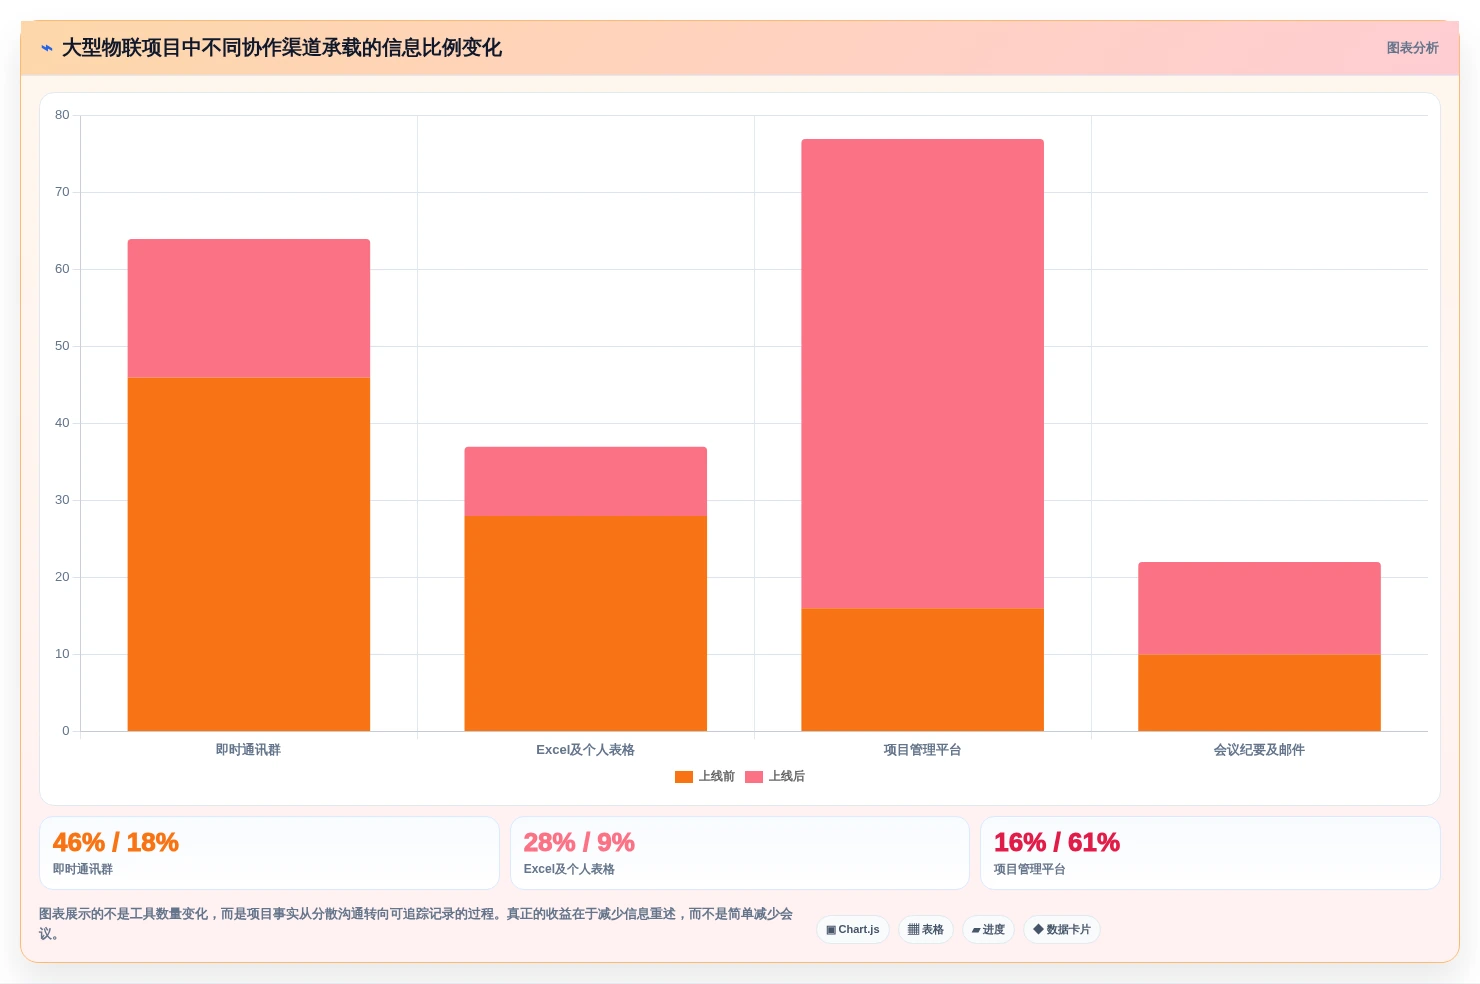This screenshot has height=984, width=1480.
Task: Click the description paragraph starting 图表展示的不是工具数量变化
Action: click(x=417, y=923)
